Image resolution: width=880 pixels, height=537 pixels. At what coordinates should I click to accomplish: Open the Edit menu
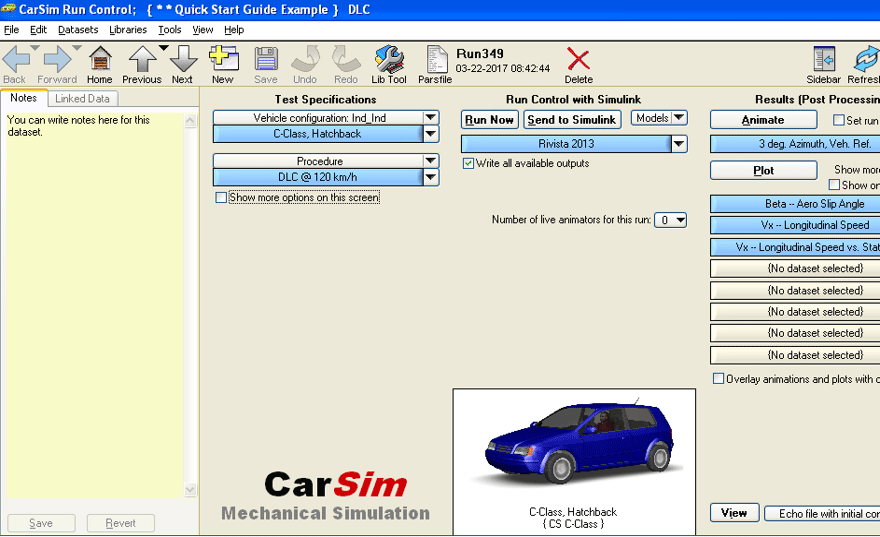click(x=38, y=30)
